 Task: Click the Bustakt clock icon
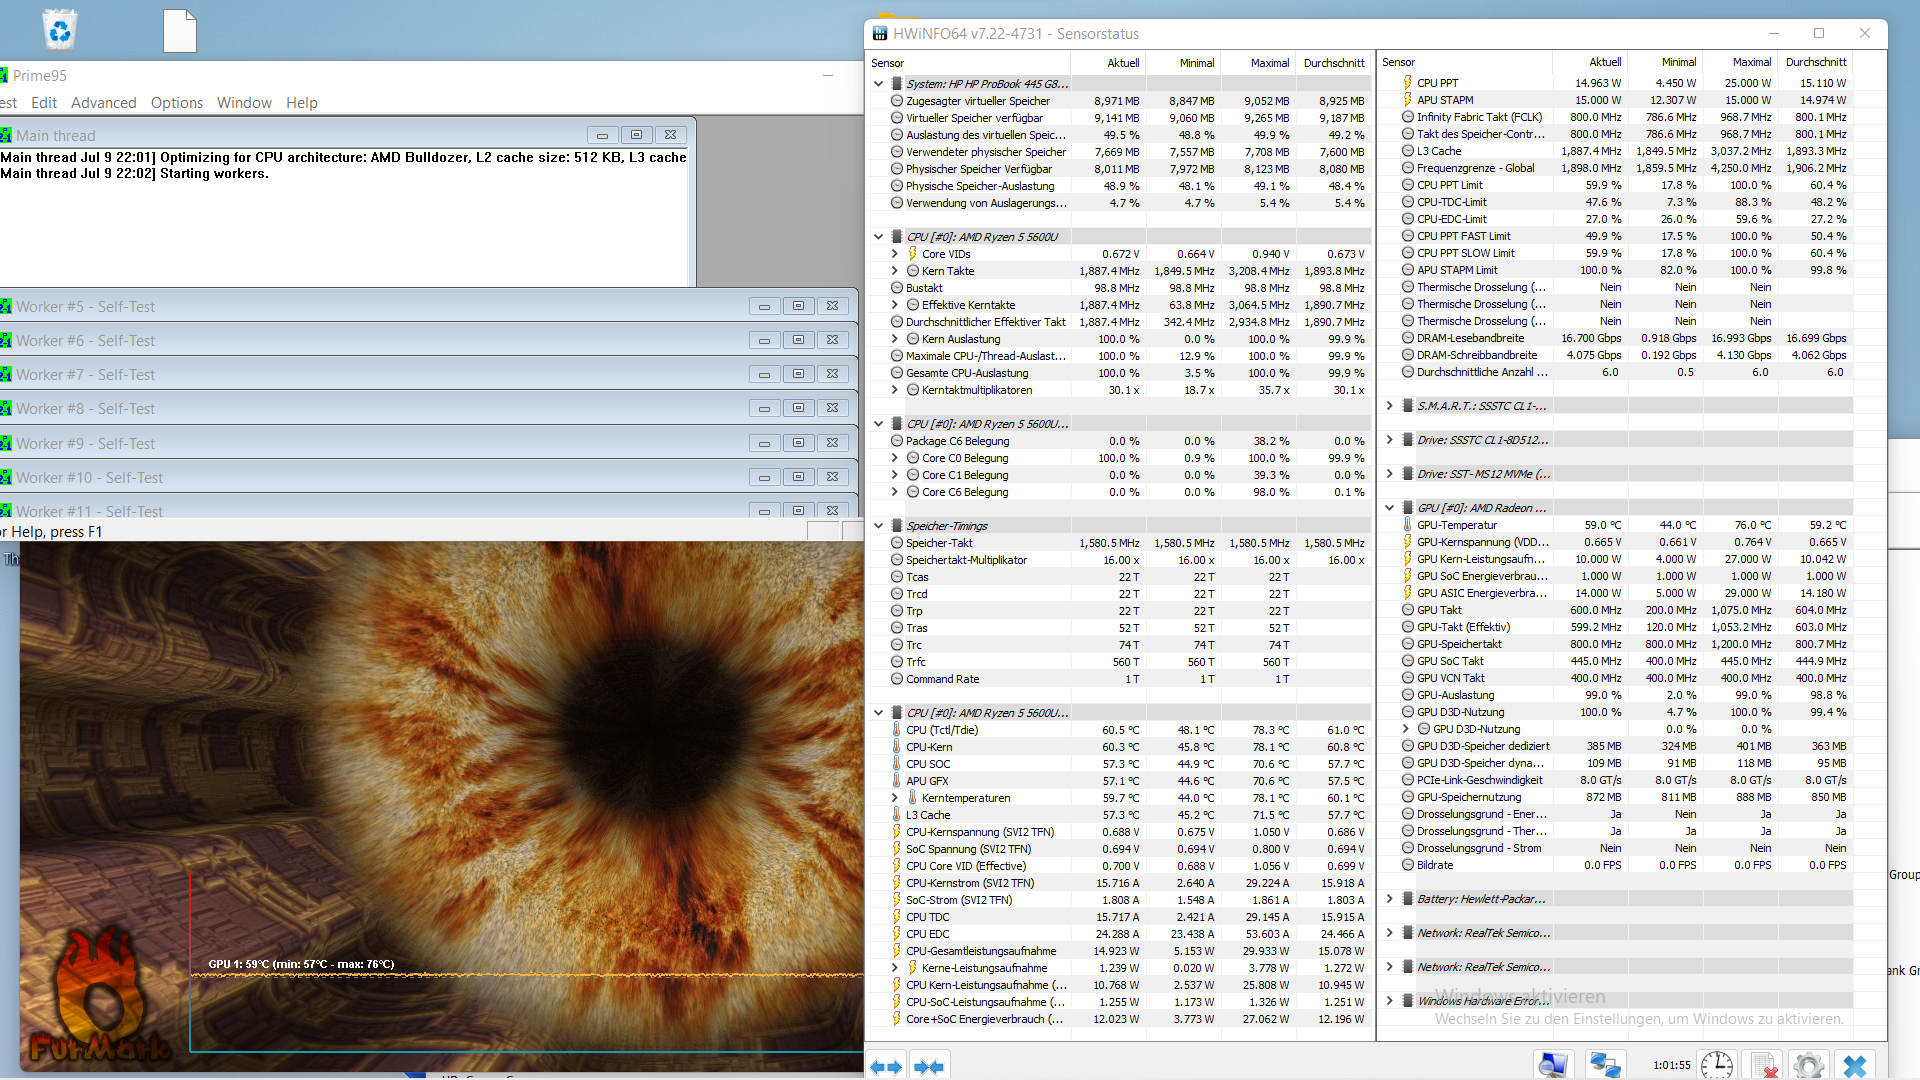click(897, 288)
